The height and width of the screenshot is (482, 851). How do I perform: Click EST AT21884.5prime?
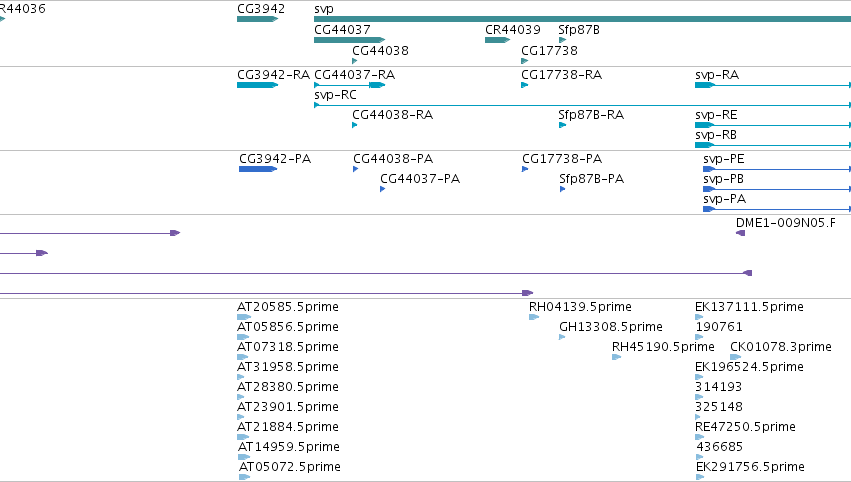(288, 428)
